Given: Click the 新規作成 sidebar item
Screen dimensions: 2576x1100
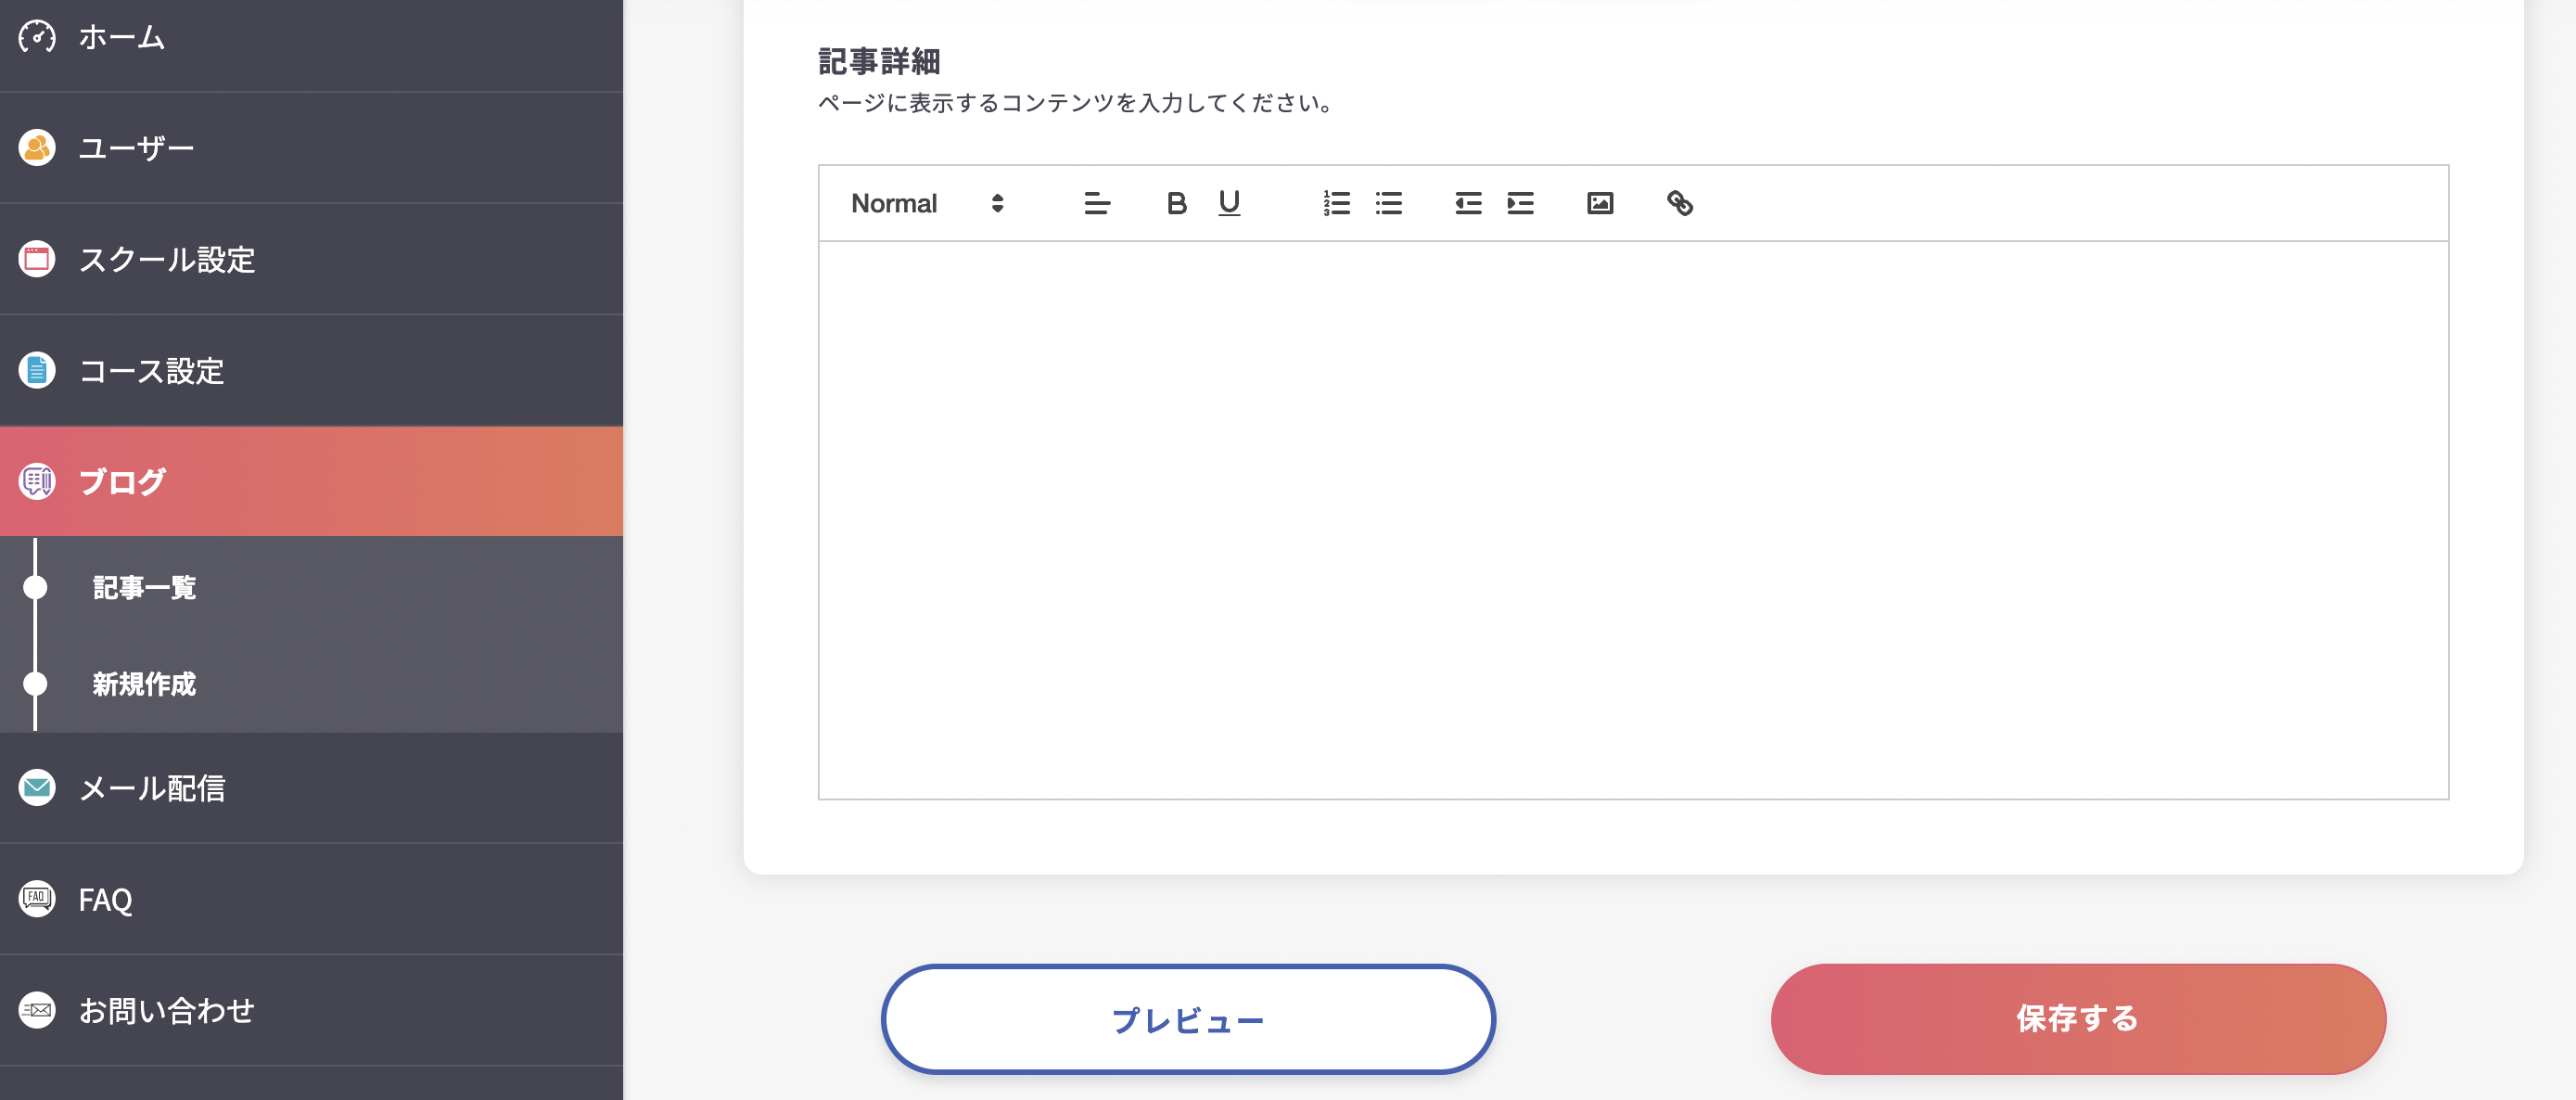Looking at the screenshot, I should pyautogui.click(x=145, y=685).
